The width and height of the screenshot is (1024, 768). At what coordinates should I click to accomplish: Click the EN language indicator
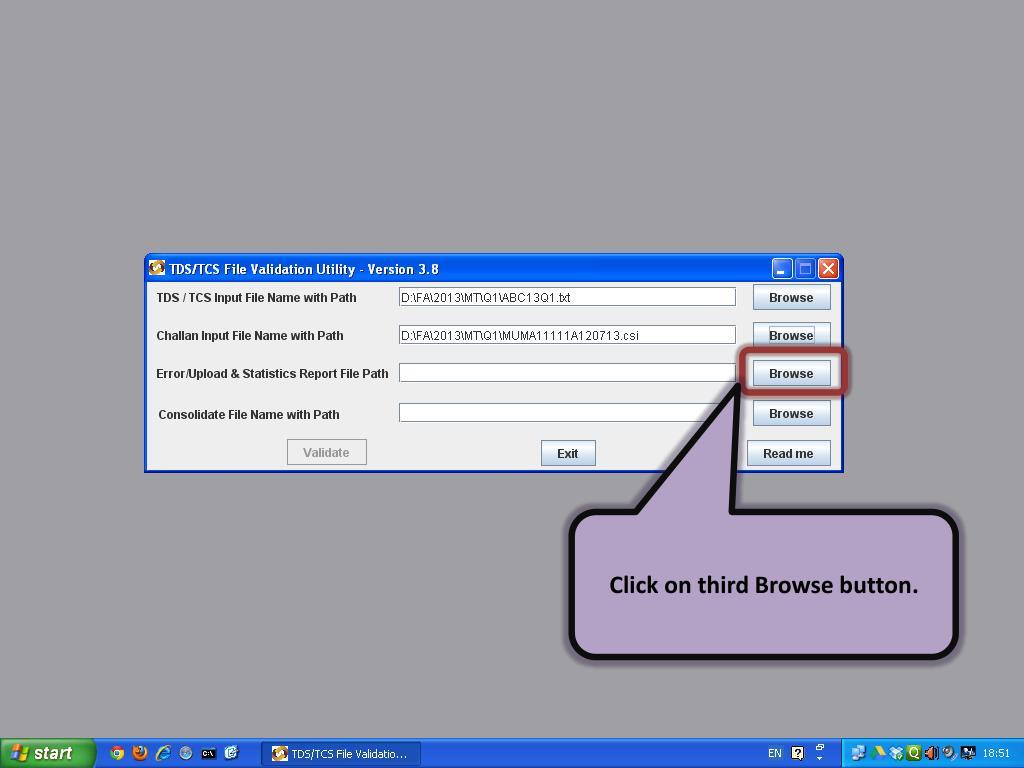[775, 753]
